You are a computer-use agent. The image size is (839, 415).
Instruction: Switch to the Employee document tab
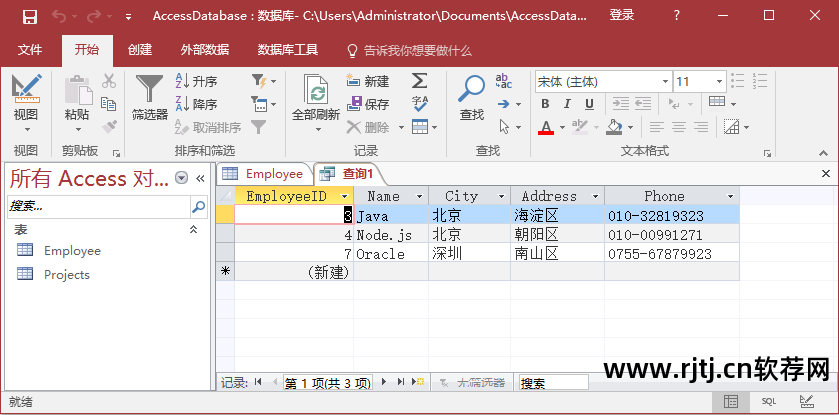point(263,174)
